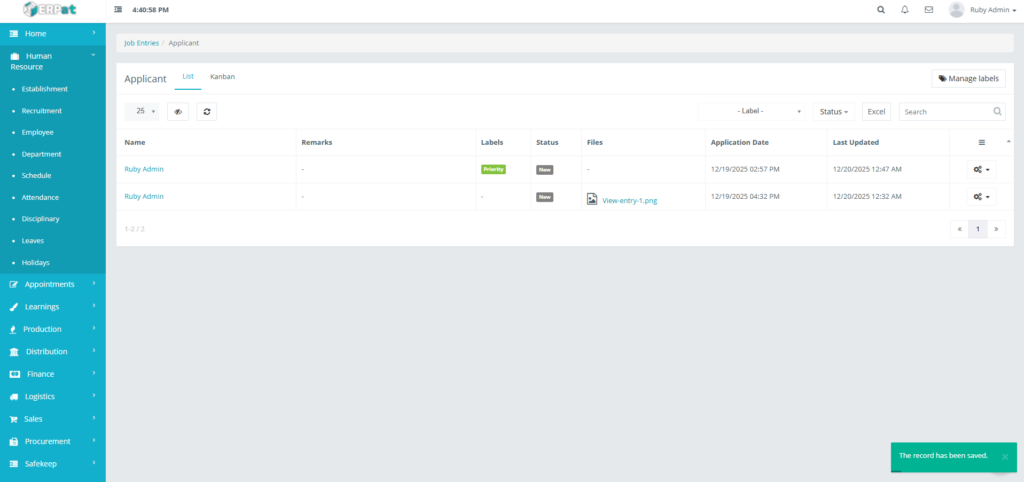1024x482 pixels.
Task: Toggle column visibility with eye icon
Action: click(x=178, y=112)
